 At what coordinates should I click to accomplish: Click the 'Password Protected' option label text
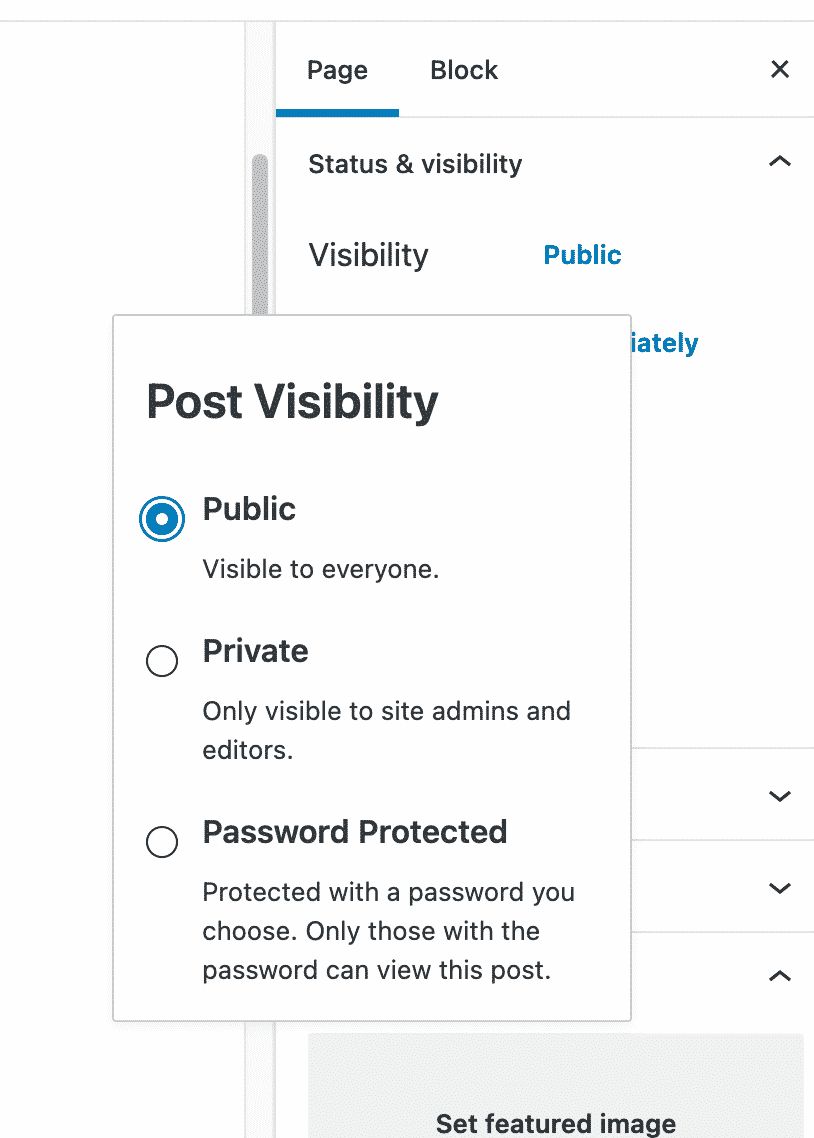pyautogui.click(x=355, y=832)
